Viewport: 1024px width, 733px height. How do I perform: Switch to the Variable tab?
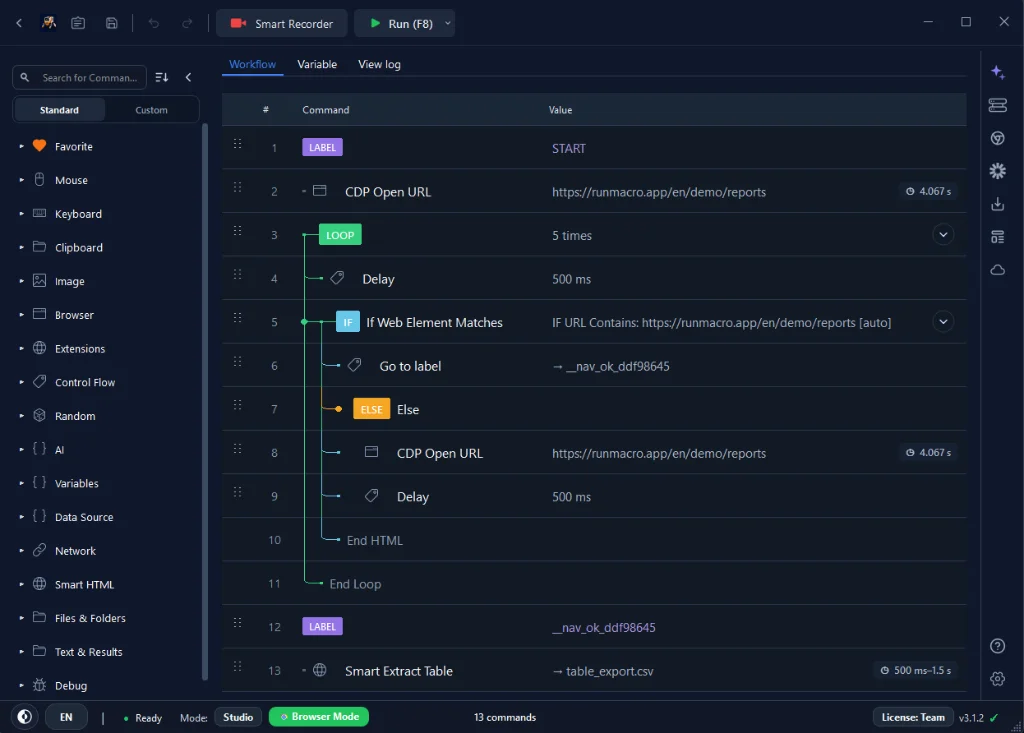[x=317, y=64]
